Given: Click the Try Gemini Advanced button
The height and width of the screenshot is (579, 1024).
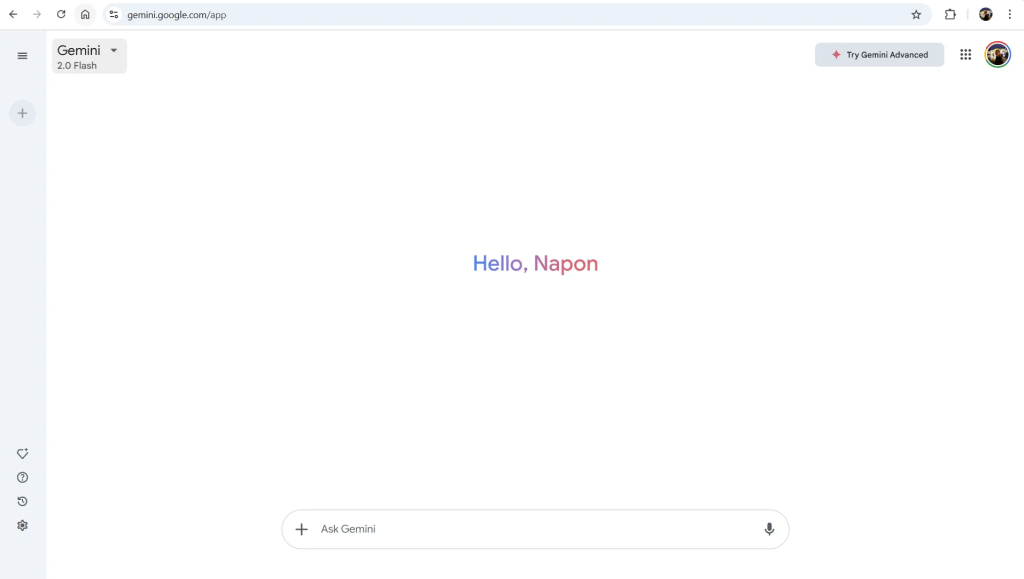Looking at the screenshot, I should click(x=879, y=55).
